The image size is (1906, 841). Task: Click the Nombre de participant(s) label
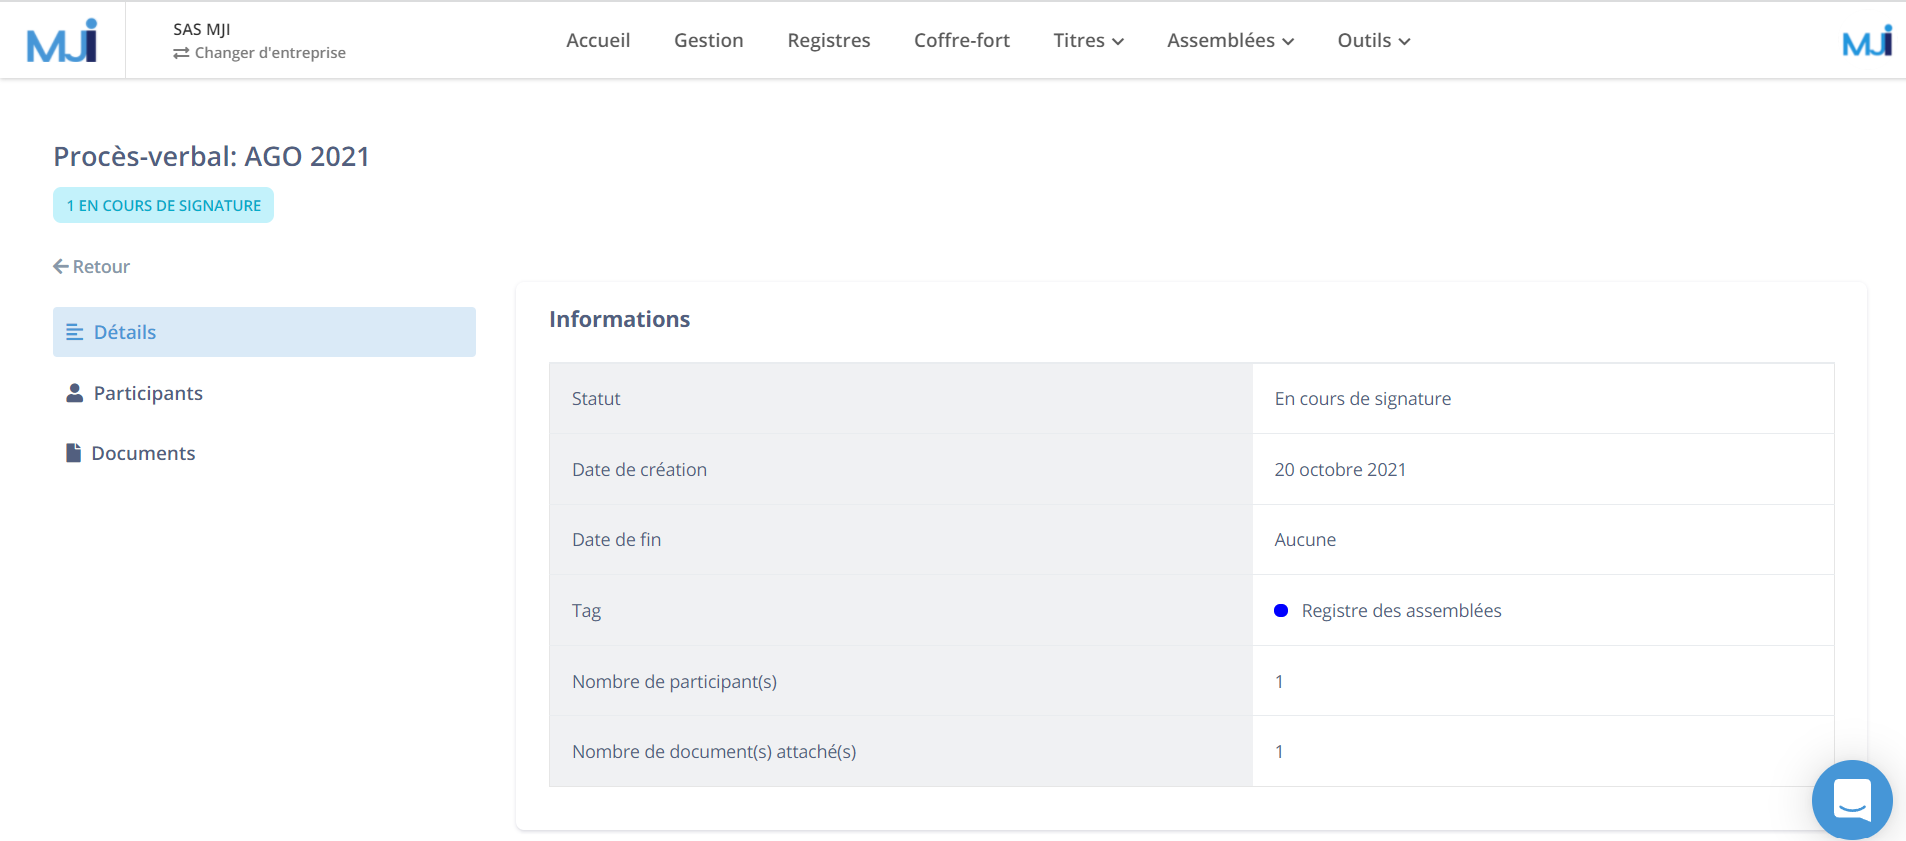point(674,681)
